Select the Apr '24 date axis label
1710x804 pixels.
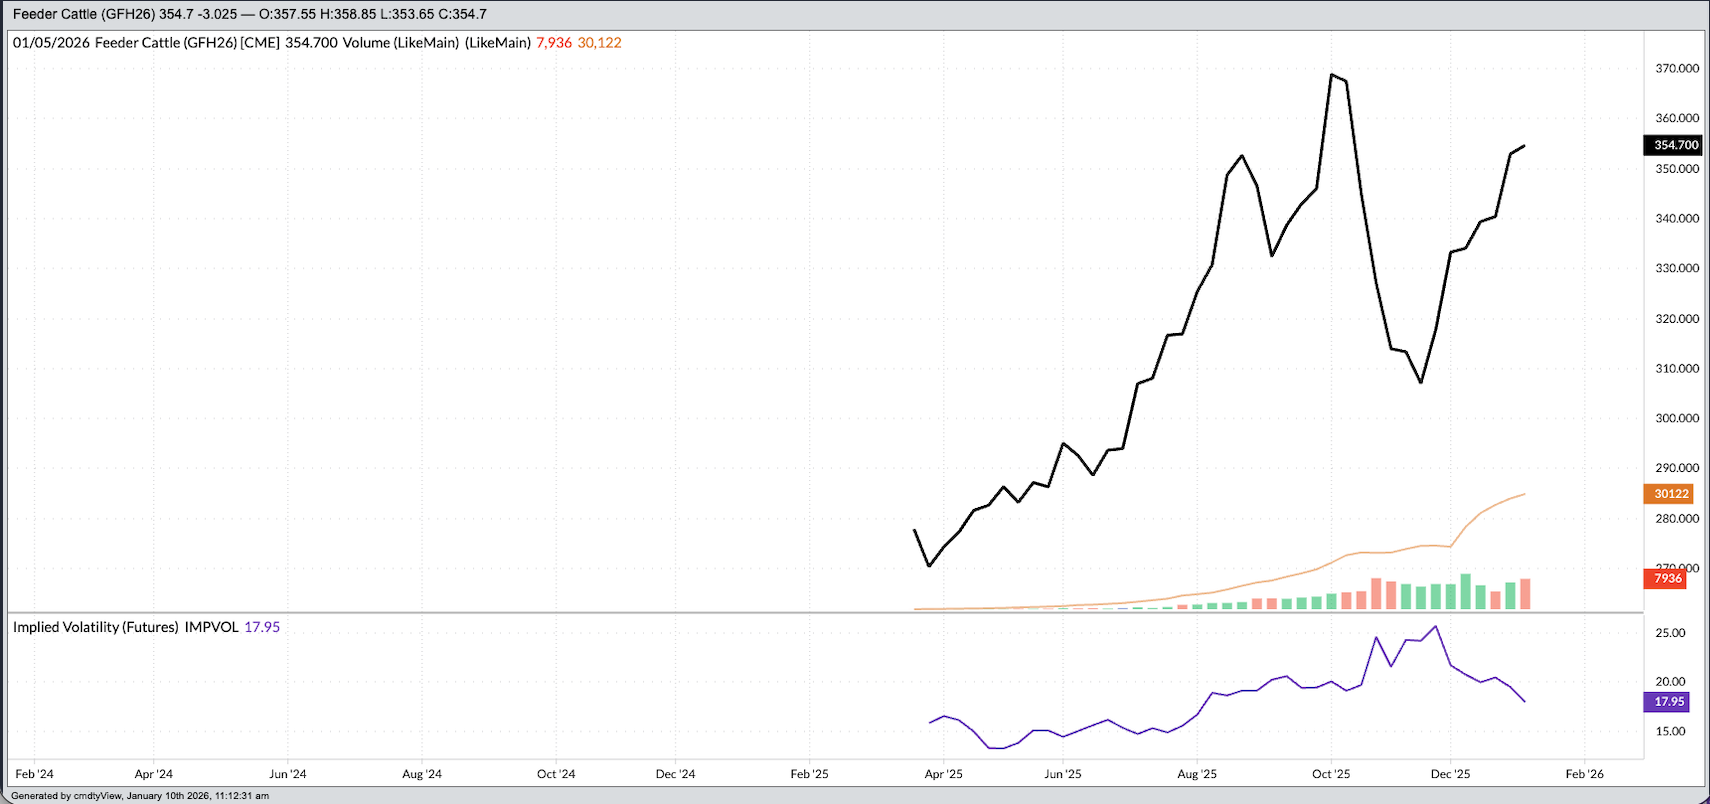[x=154, y=774]
